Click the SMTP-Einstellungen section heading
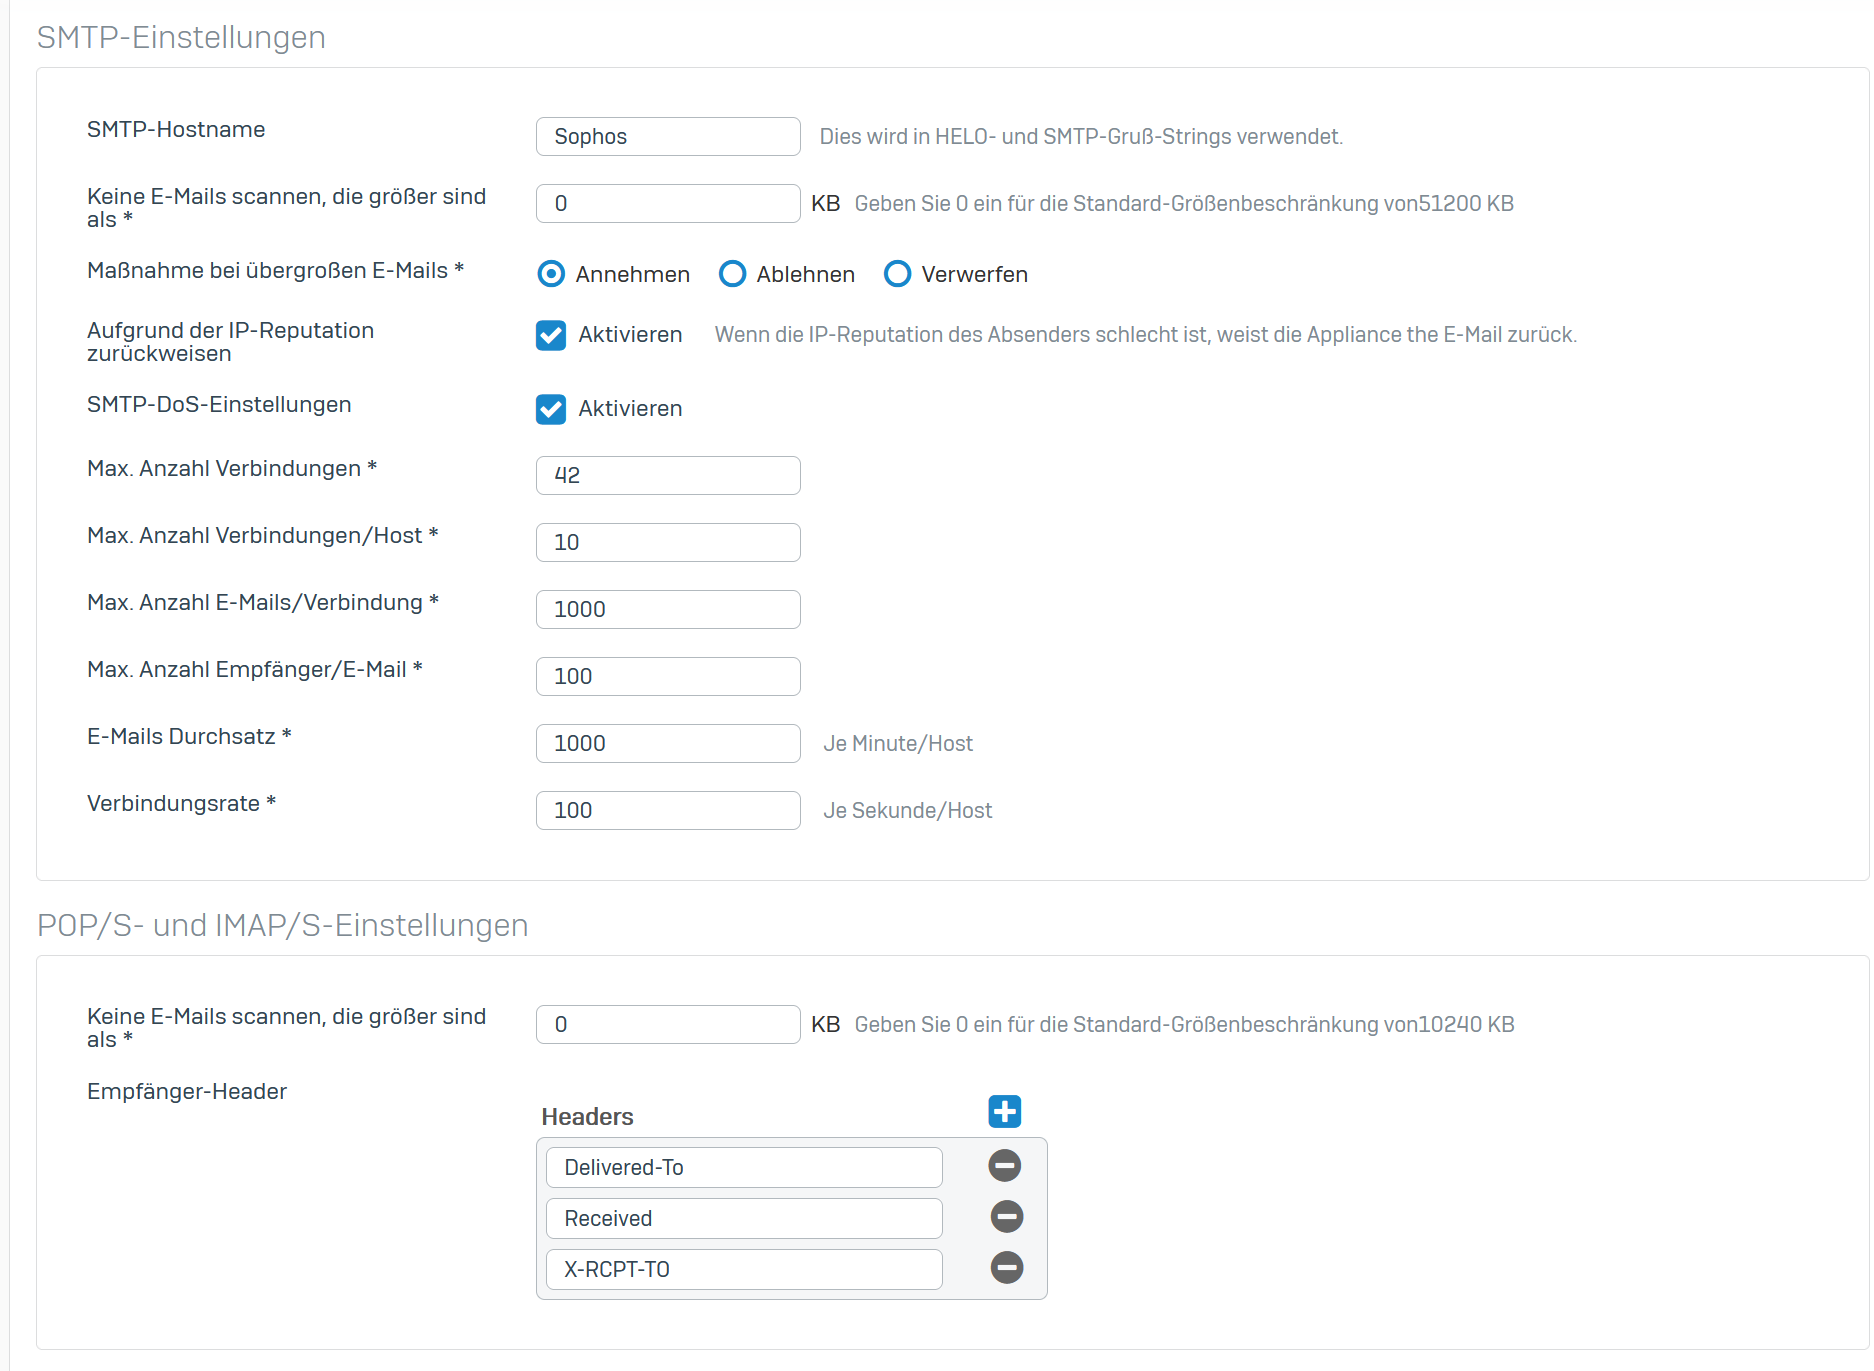 click(x=181, y=37)
